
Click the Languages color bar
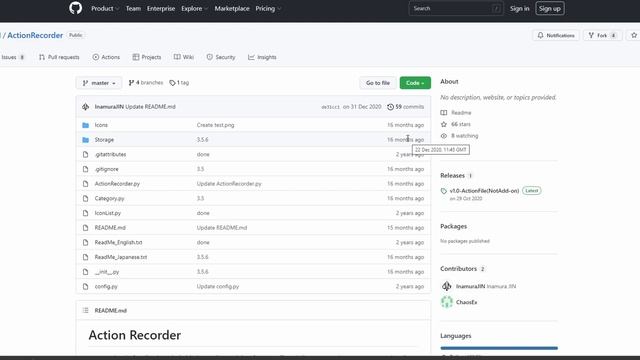pyautogui.click(x=499, y=348)
